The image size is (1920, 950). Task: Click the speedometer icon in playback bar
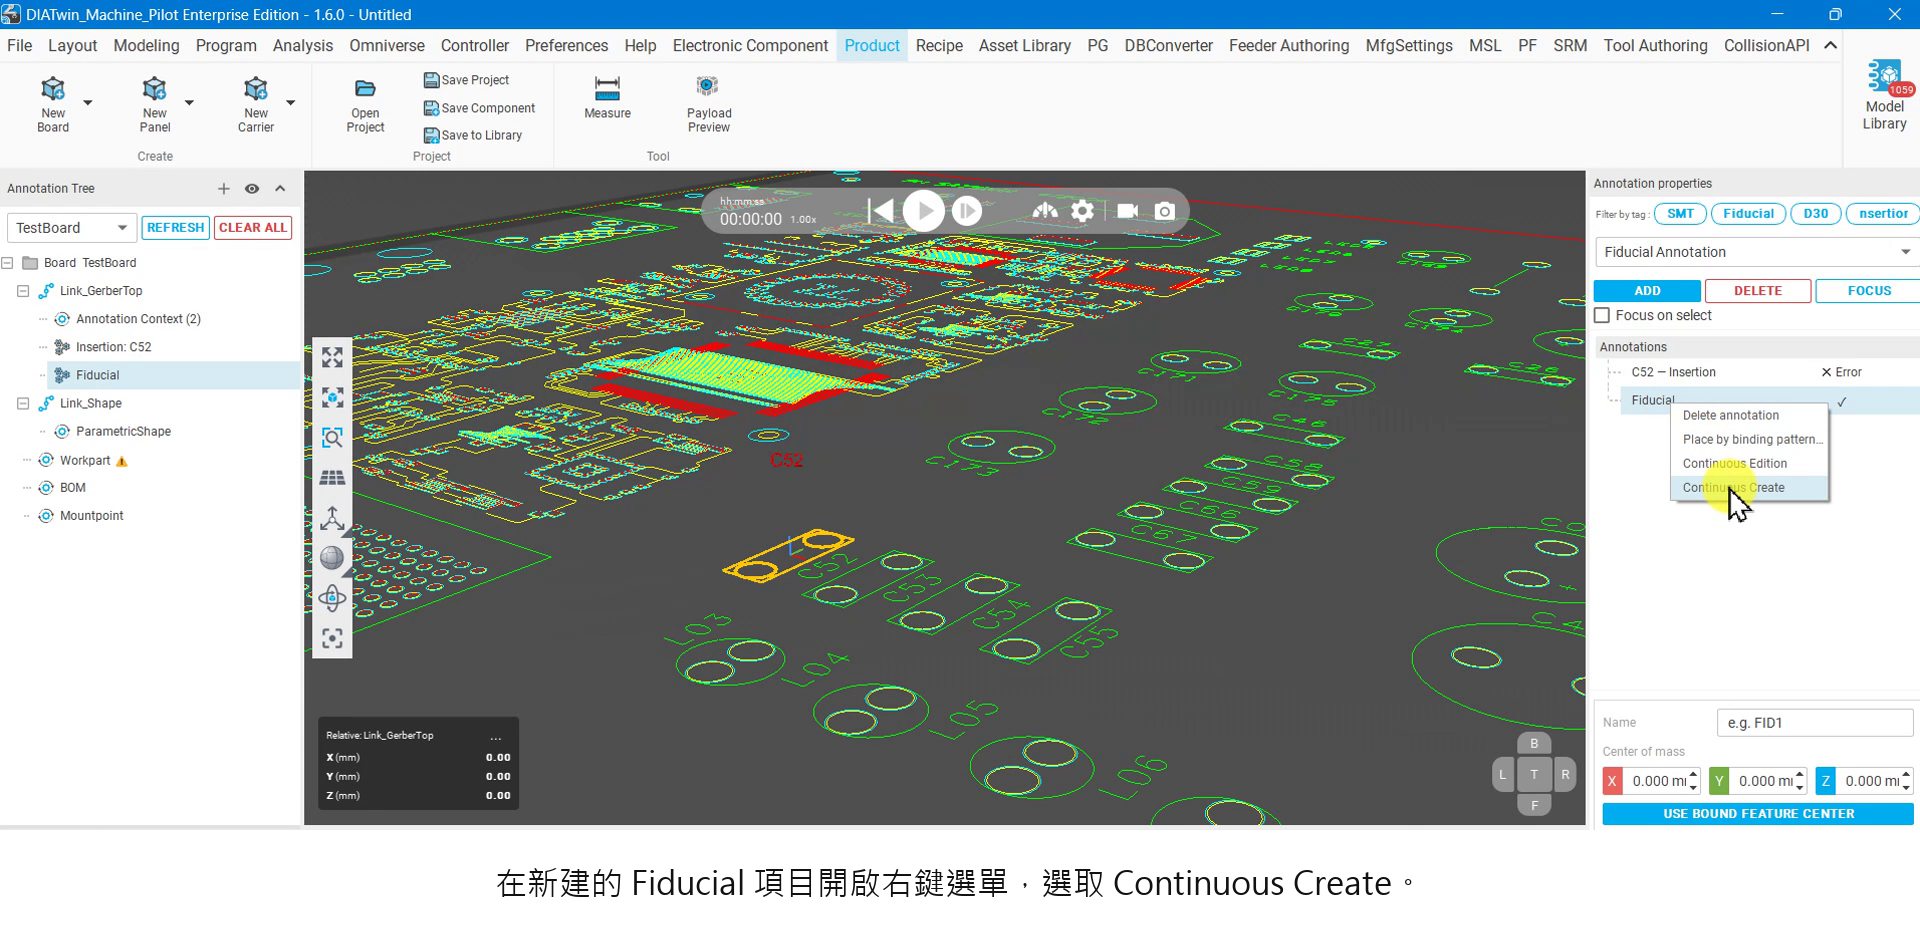[1045, 211]
